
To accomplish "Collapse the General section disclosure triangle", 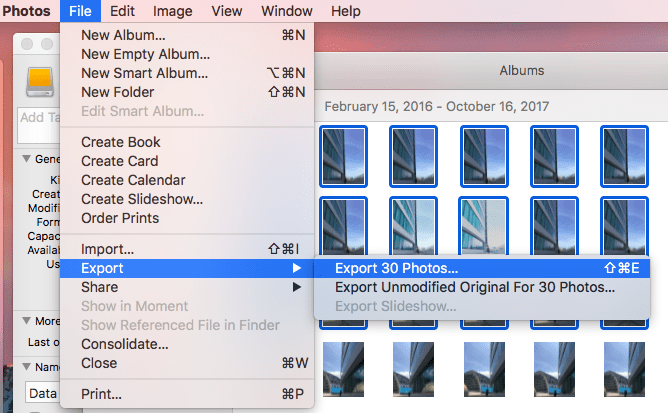I will [26, 159].
